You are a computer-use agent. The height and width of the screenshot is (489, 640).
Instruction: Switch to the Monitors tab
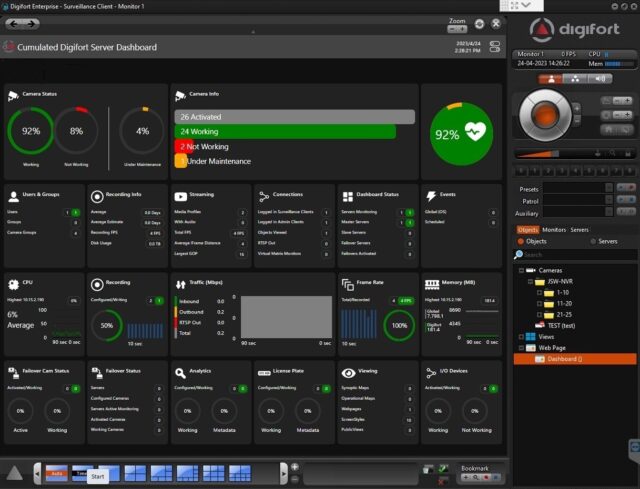pyautogui.click(x=553, y=230)
